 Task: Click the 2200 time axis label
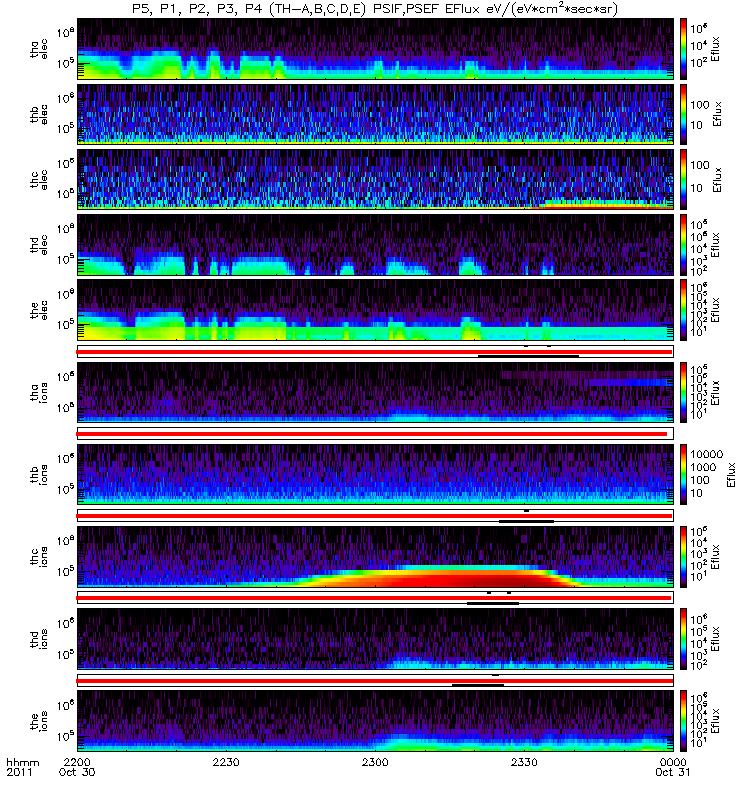pyautogui.click(x=77, y=762)
